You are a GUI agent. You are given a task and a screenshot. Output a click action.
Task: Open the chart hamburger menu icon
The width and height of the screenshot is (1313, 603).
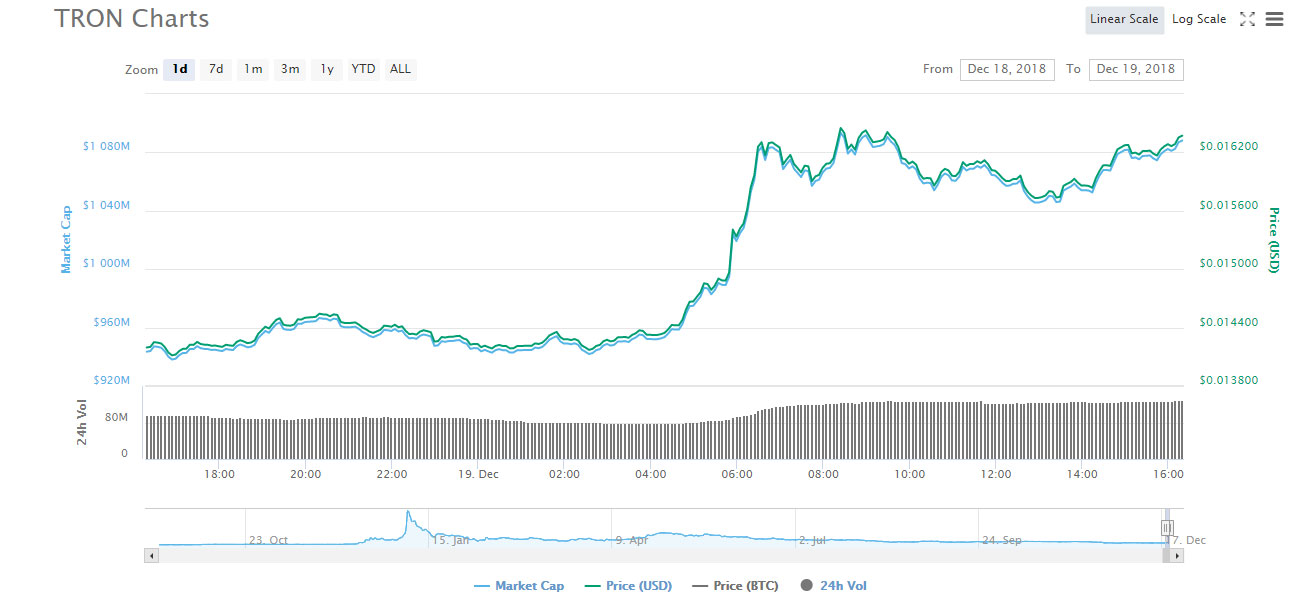1274,19
